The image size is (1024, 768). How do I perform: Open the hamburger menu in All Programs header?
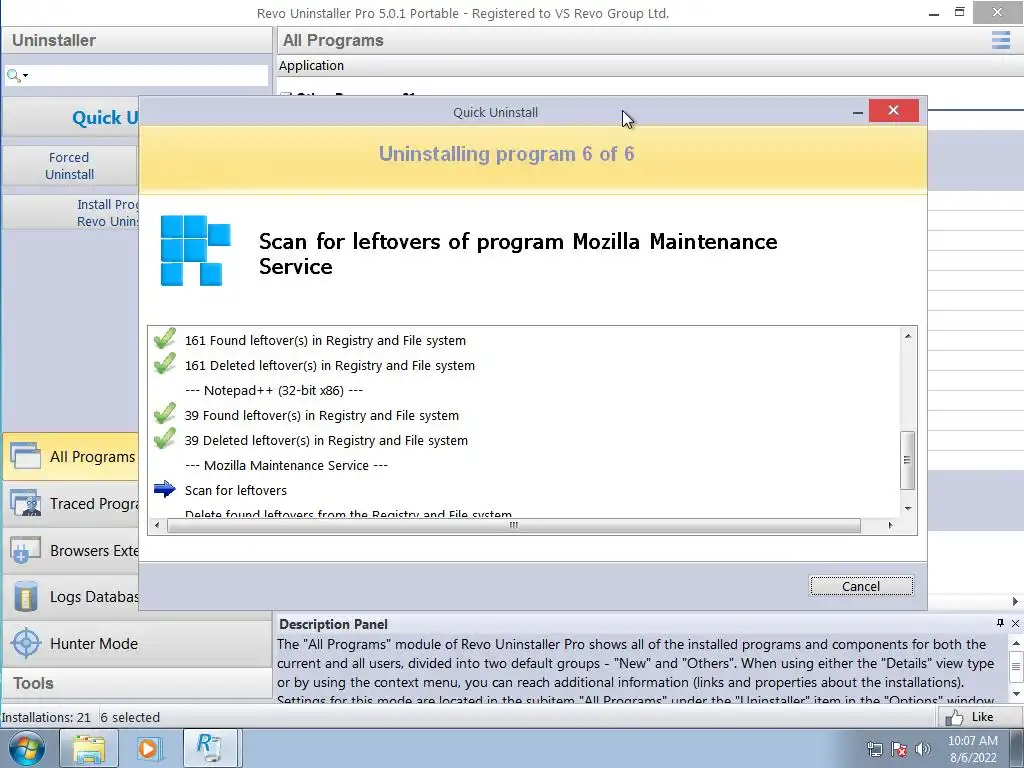coord(1000,40)
